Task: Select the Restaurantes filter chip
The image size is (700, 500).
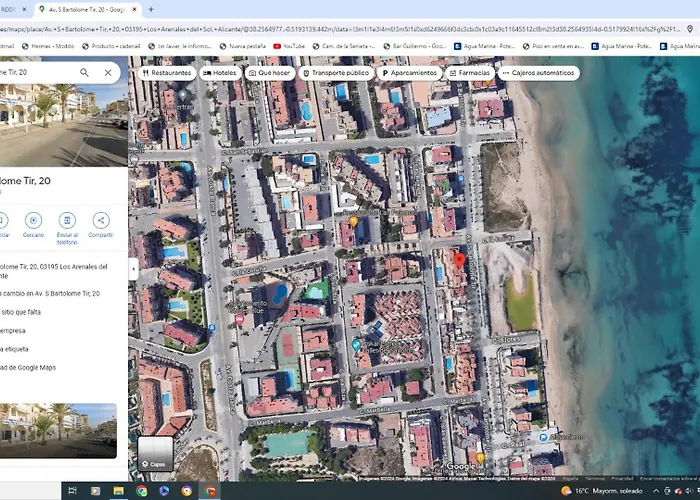Action: [167, 73]
